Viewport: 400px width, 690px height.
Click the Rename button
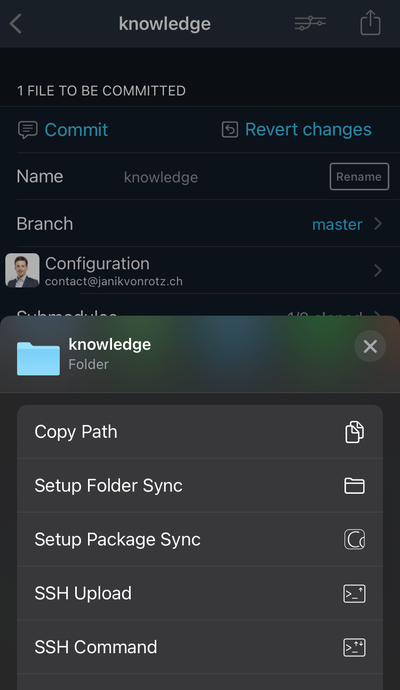(x=359, y=176)
